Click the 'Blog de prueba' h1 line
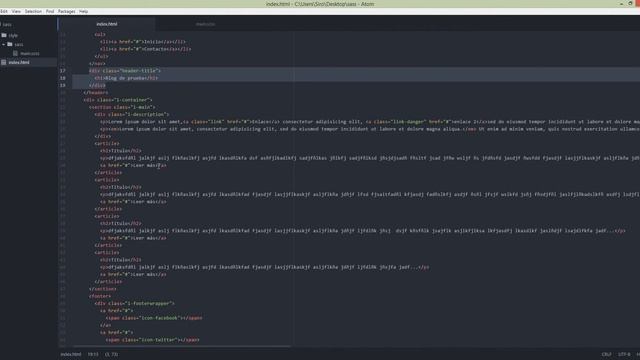This screenshot has height=360, width=640. [x=126, y=78]
